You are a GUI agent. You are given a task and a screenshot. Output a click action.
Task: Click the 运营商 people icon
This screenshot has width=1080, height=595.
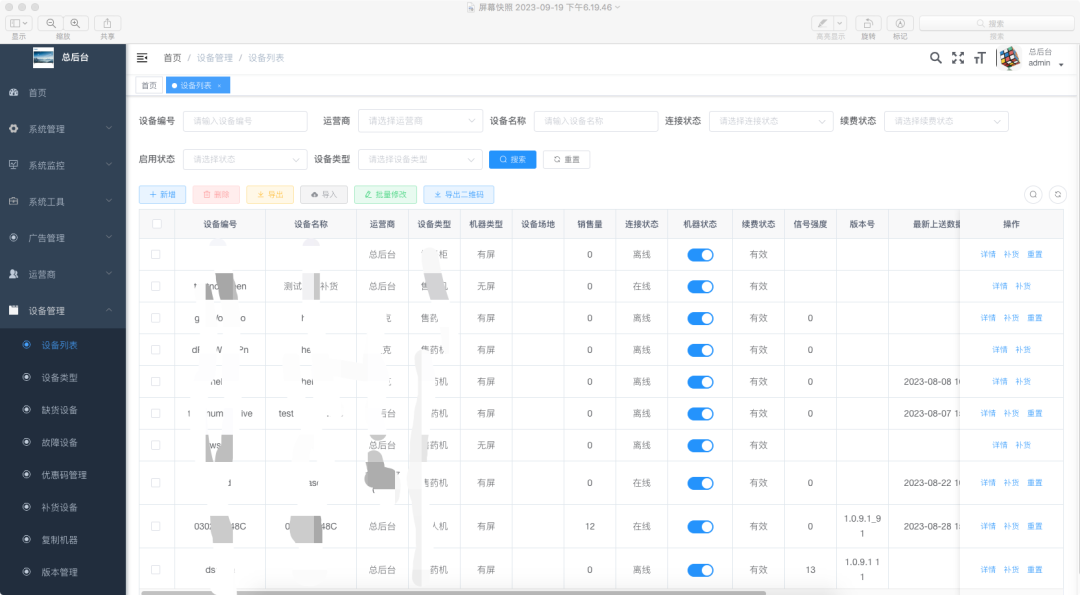(x=13, y=274)
